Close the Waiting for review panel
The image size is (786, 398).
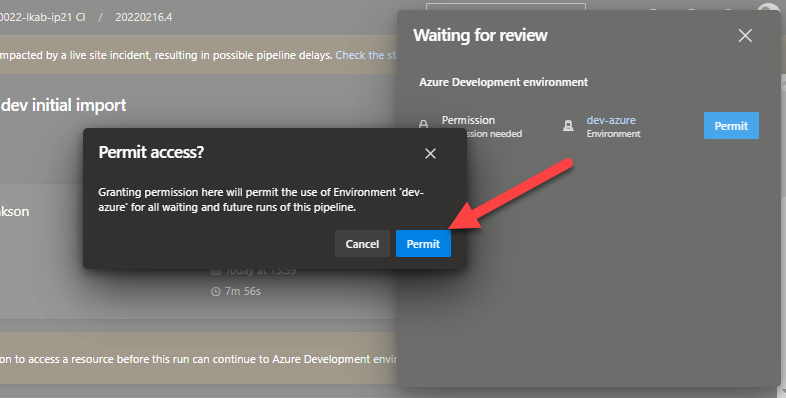coord(745,36)
